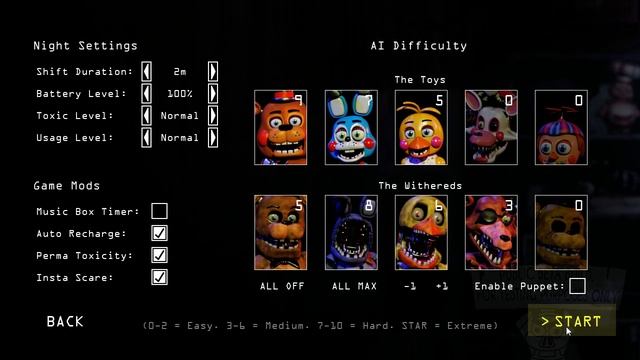Viewport: 640px width, 360px height.
Task: Click the Enable Puppet label
Action: coord(519,287)
